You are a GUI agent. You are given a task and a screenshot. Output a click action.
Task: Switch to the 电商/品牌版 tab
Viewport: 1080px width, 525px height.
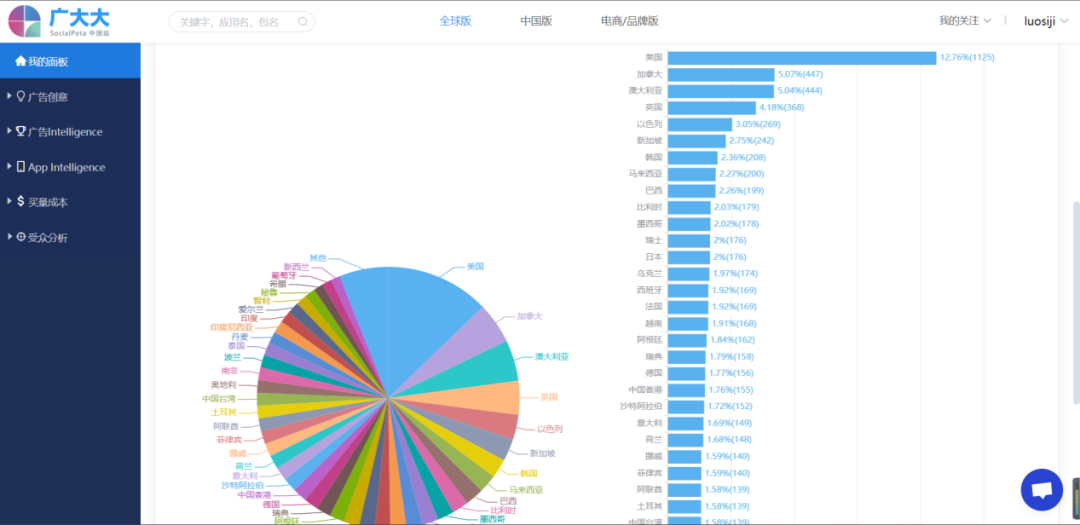pos(629,21)
